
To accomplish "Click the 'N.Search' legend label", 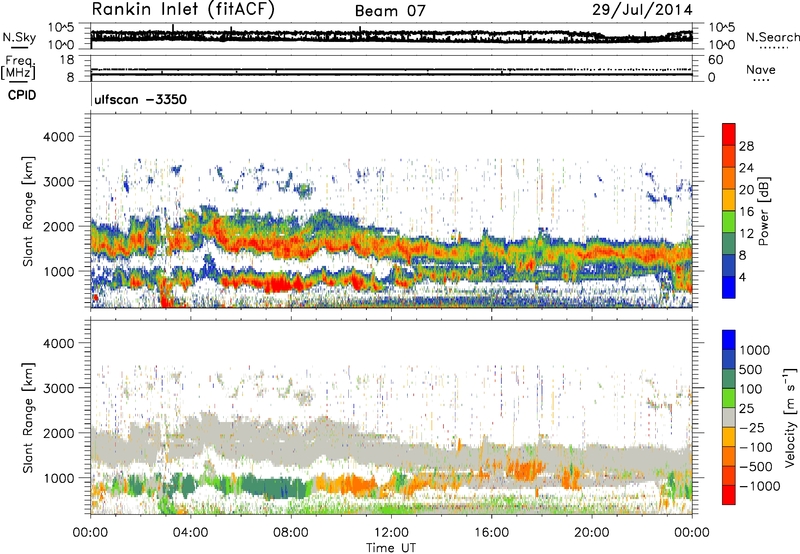I will [772, 37].
